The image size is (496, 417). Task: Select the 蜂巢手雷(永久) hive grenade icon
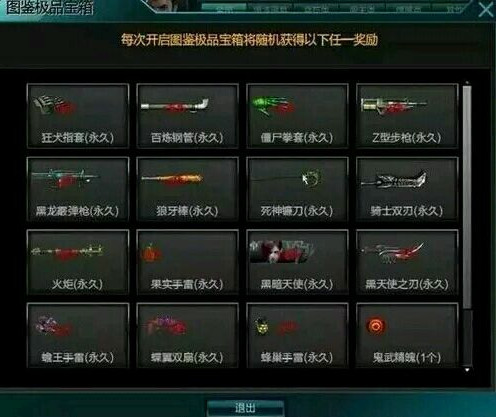278,326
